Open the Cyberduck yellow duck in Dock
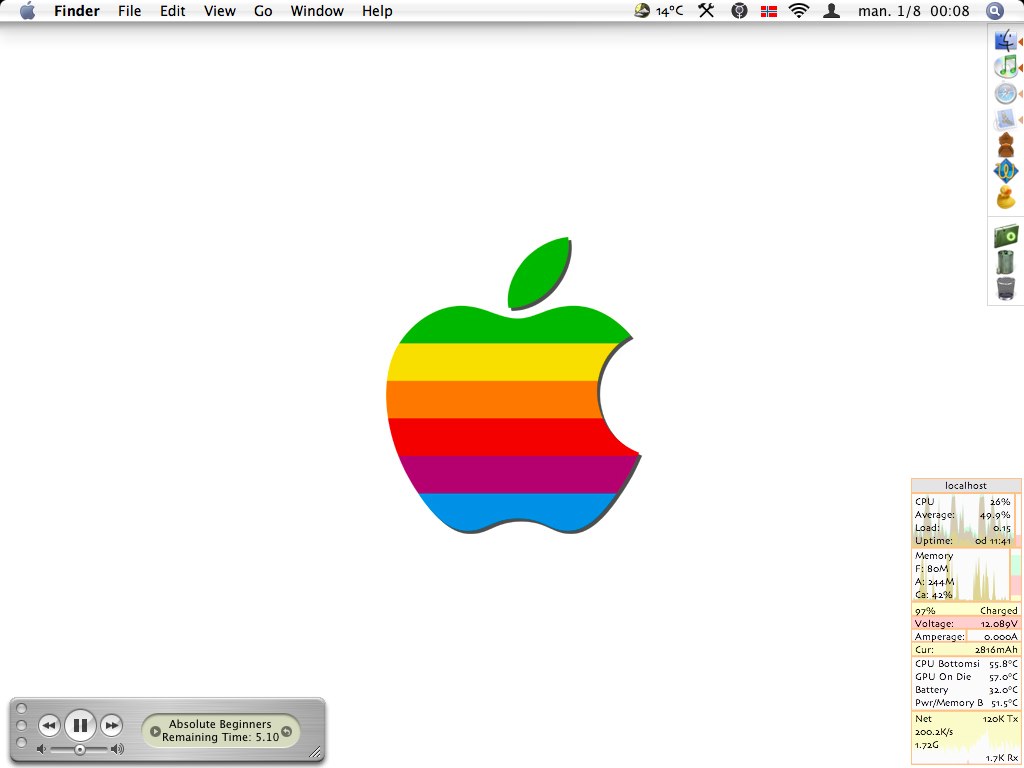 1006,197
